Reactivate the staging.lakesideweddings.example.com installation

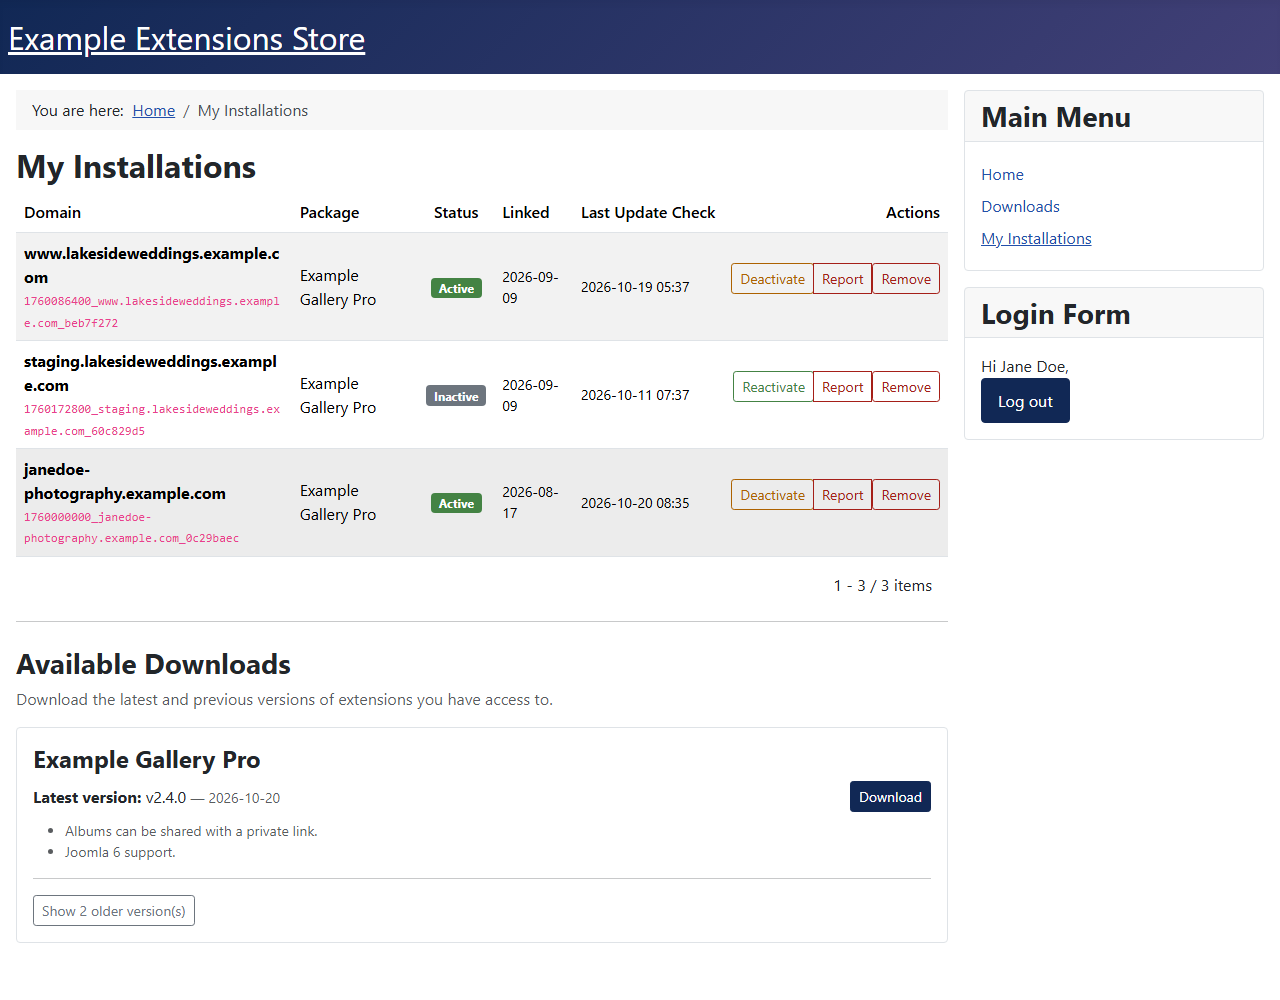pos(773,387)
